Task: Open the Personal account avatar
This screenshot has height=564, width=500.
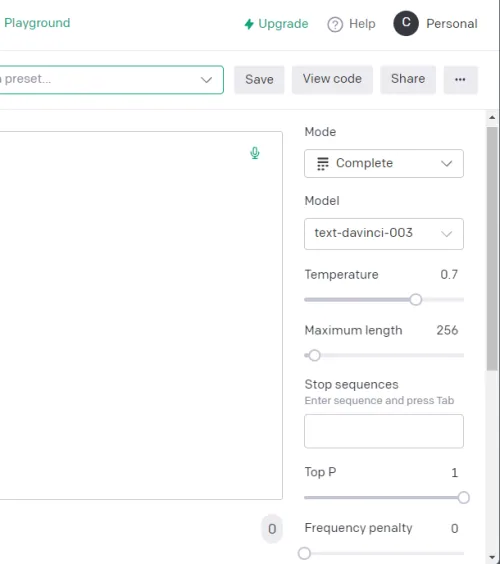Action: (x=406, y=23)
